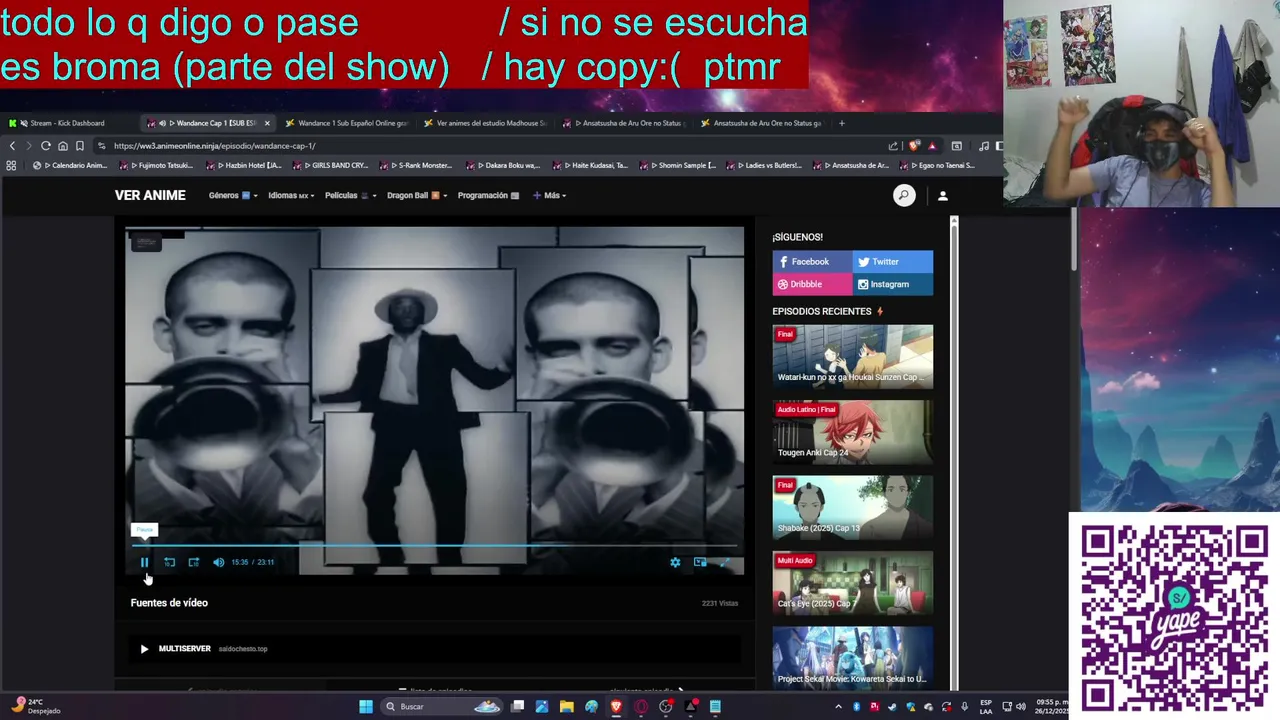Pause the video with the pause button
The height and width of the screenshot is (720, 1280).
click(x=144, y=562)
